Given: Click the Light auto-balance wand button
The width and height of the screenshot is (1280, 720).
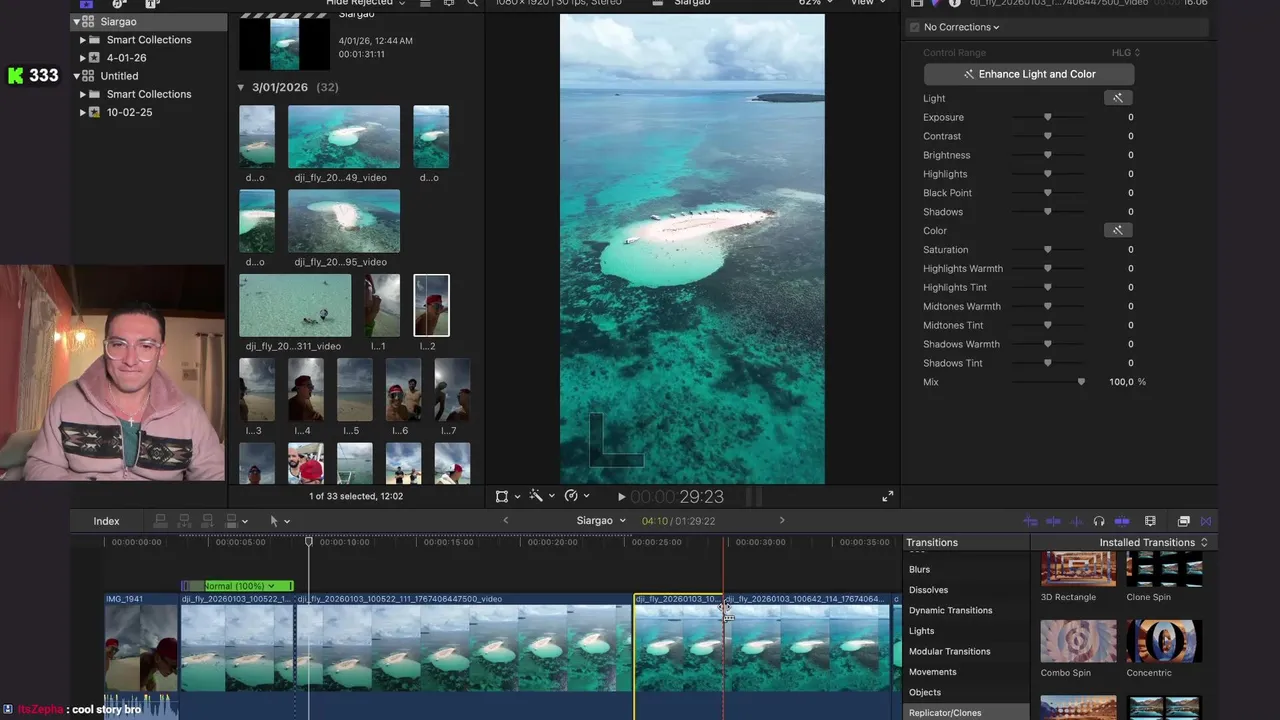Looking at the screenshot, I should pyautogui.click(x=1117, y=98).
